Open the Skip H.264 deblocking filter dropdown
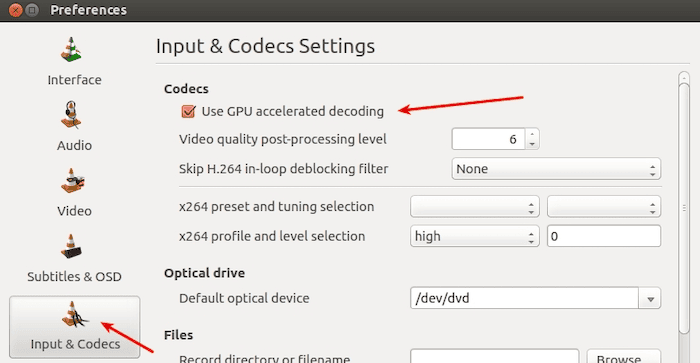This screenshot has width=700, height=363. pos(556,169)
